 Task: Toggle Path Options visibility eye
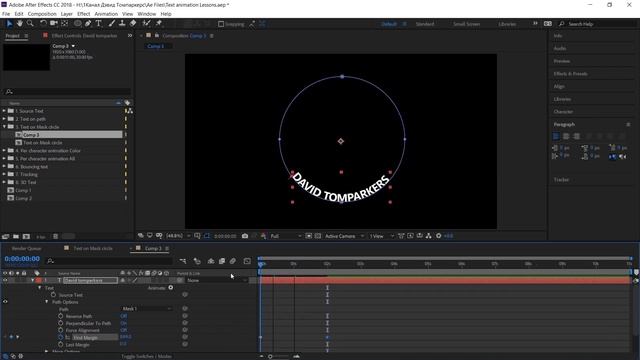(x=5, y=302)
